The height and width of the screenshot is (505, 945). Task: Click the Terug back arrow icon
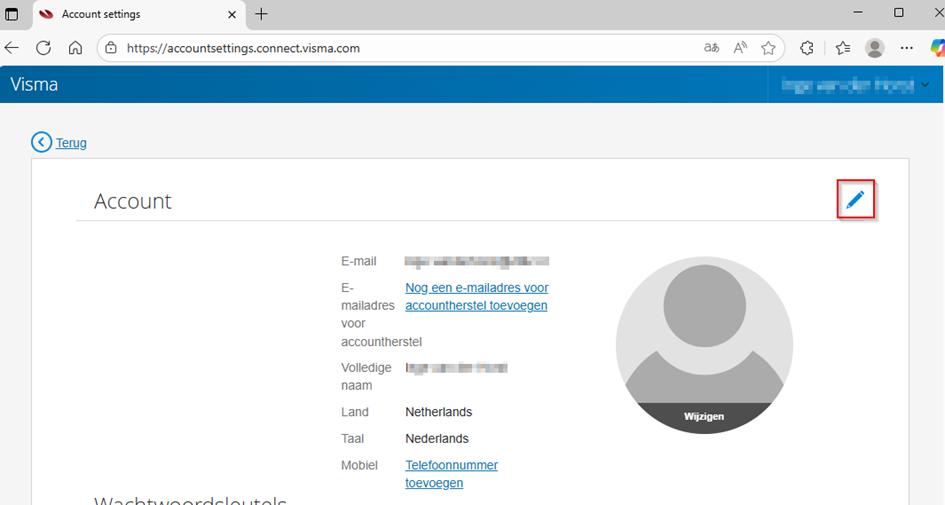[41, 142]
